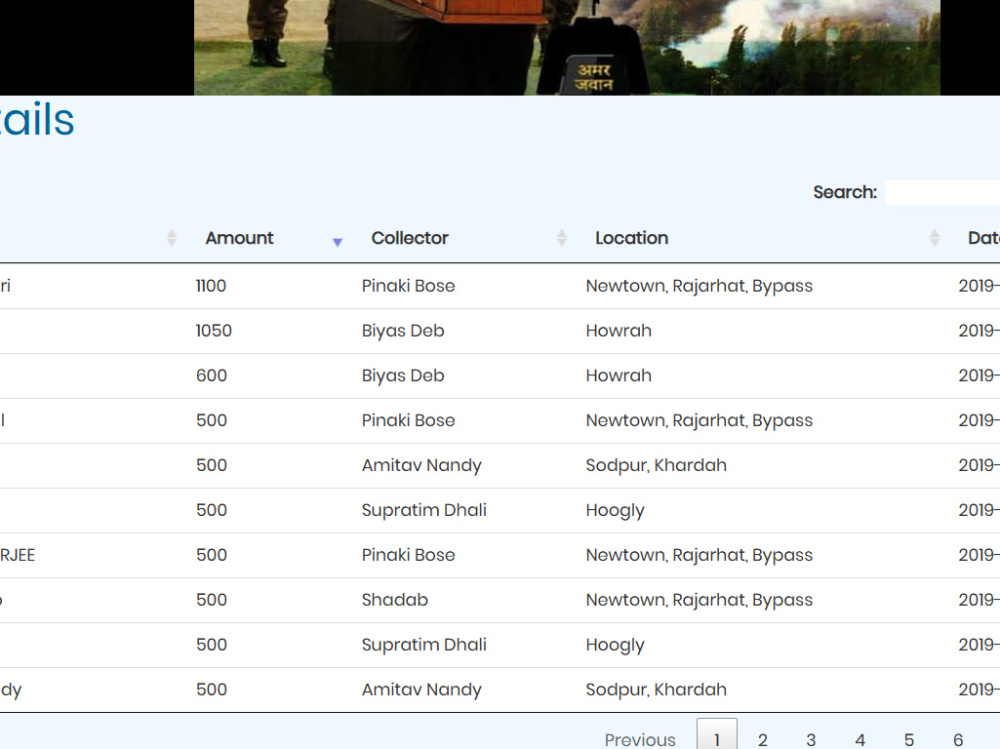Click the 1050 amount cell
This screenshot has width=1000, height=749.
(x=214, y=330)
